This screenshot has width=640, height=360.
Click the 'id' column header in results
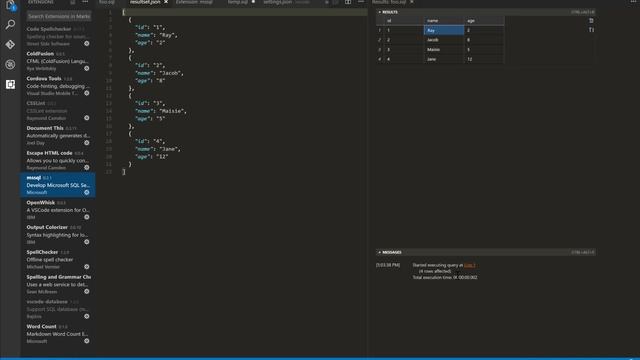[404, 20]
